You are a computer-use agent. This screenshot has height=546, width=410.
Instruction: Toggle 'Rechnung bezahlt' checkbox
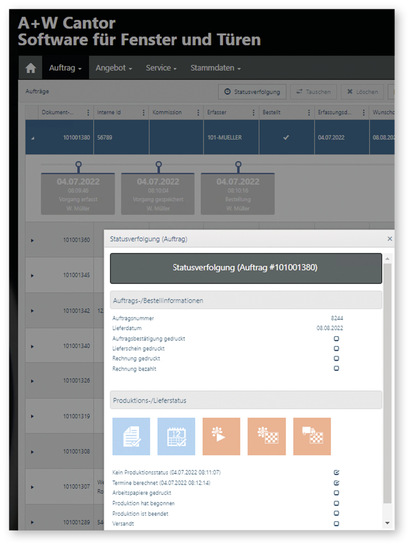336,368
